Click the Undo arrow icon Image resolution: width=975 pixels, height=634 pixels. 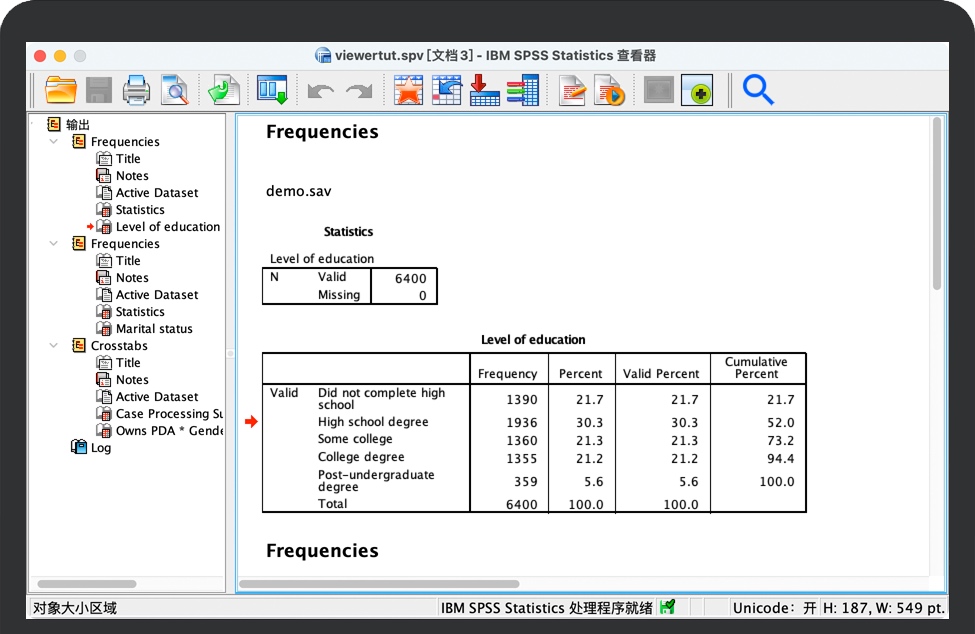[x=320, y=91]
